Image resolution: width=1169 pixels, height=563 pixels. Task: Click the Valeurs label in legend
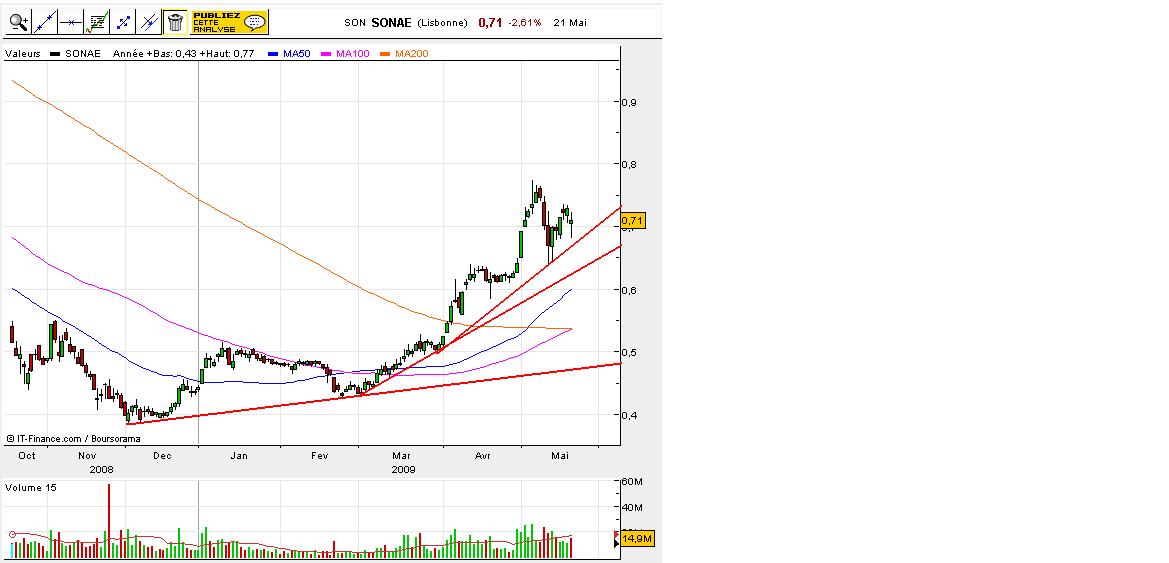tap(22, 54)
